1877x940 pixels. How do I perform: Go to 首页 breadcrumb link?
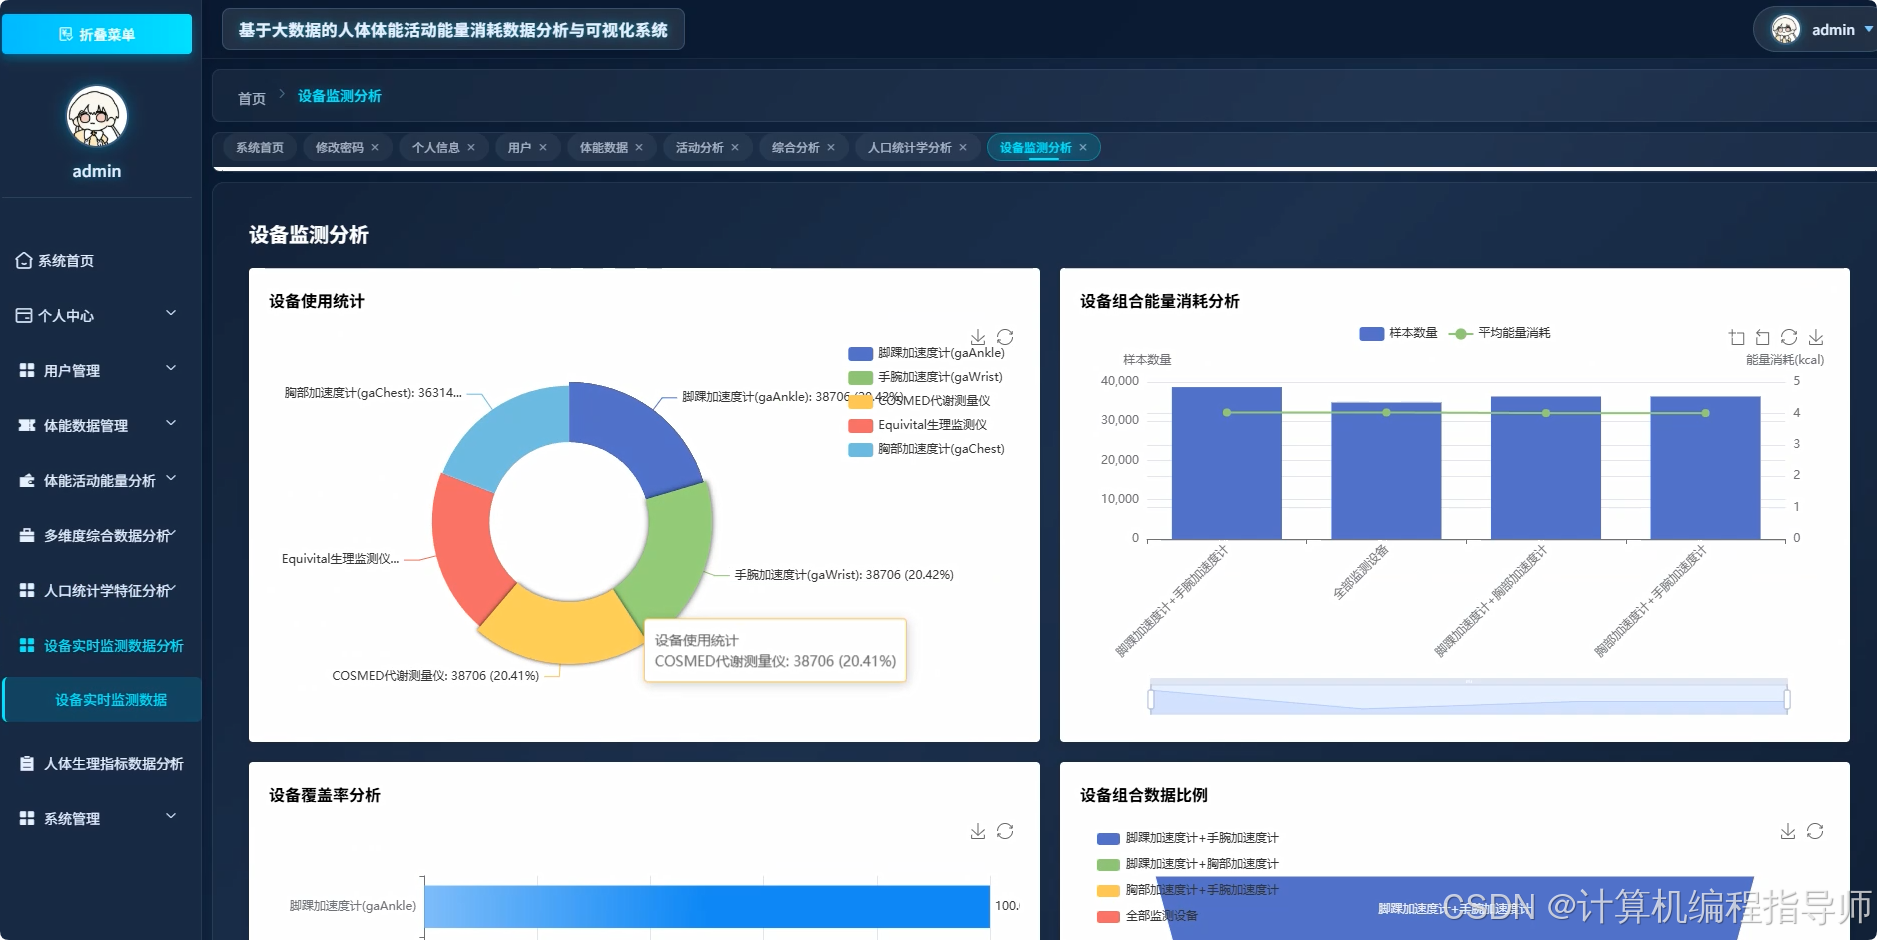252,98
